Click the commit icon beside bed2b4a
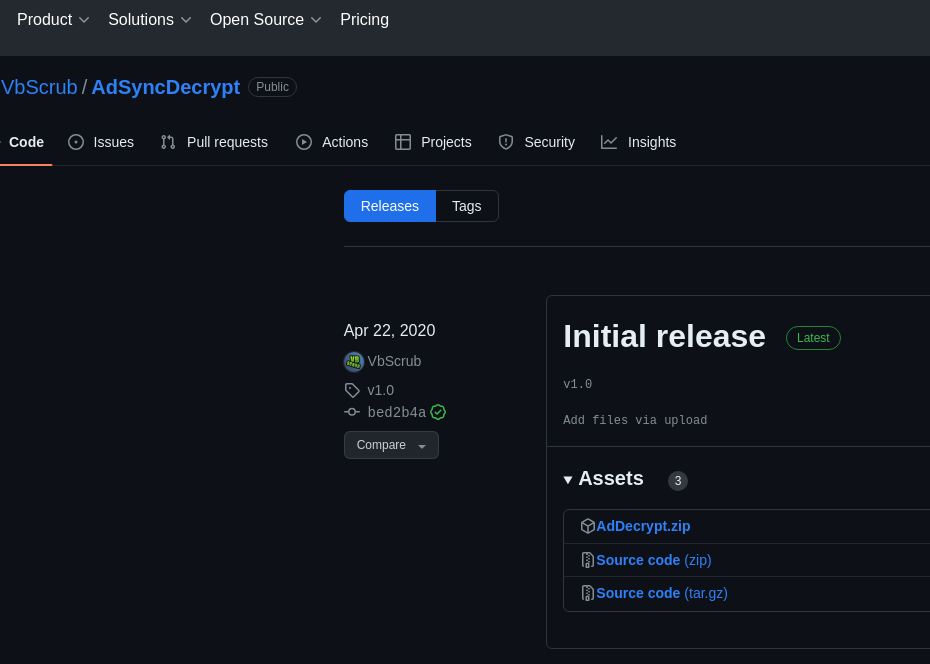This screenshot has width=930, height=664. pyautogui.click(x=352, y=412)
